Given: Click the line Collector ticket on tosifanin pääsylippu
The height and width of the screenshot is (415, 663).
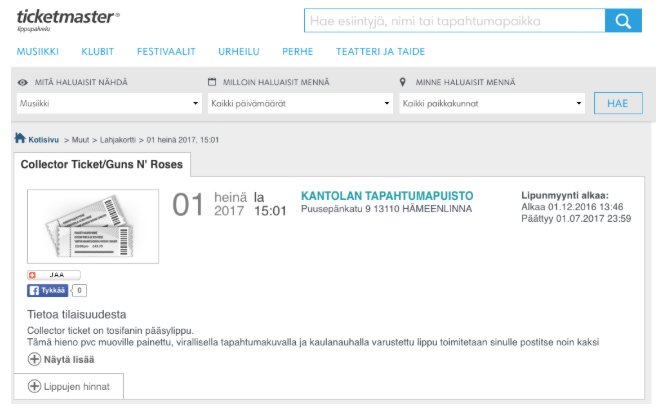Looking at the screenshot, I should [x=110, y=330].
